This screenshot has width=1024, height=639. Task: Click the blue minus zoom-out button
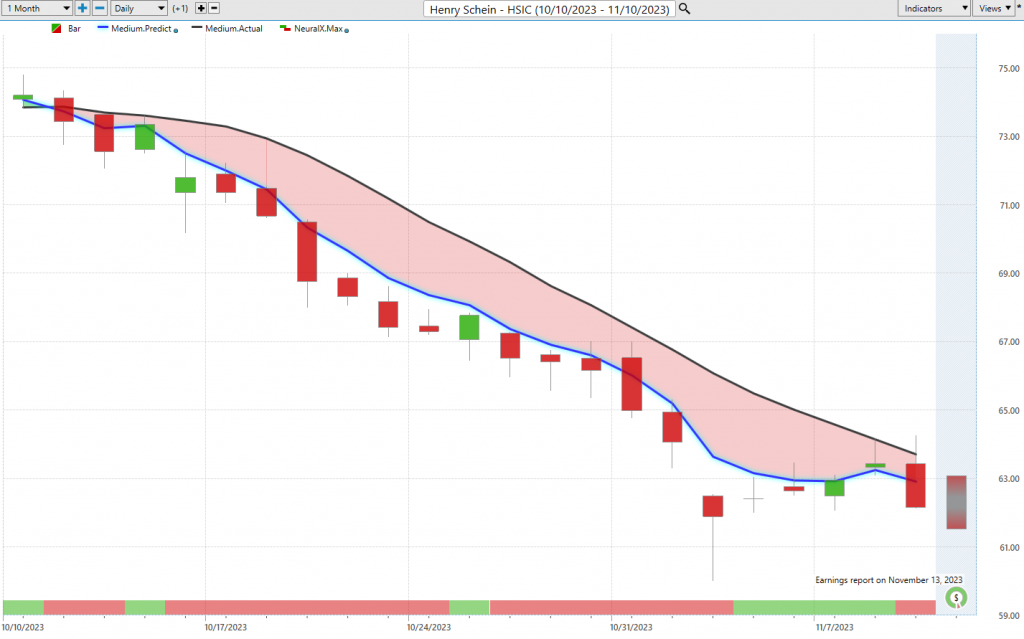[x=100, y=8]
